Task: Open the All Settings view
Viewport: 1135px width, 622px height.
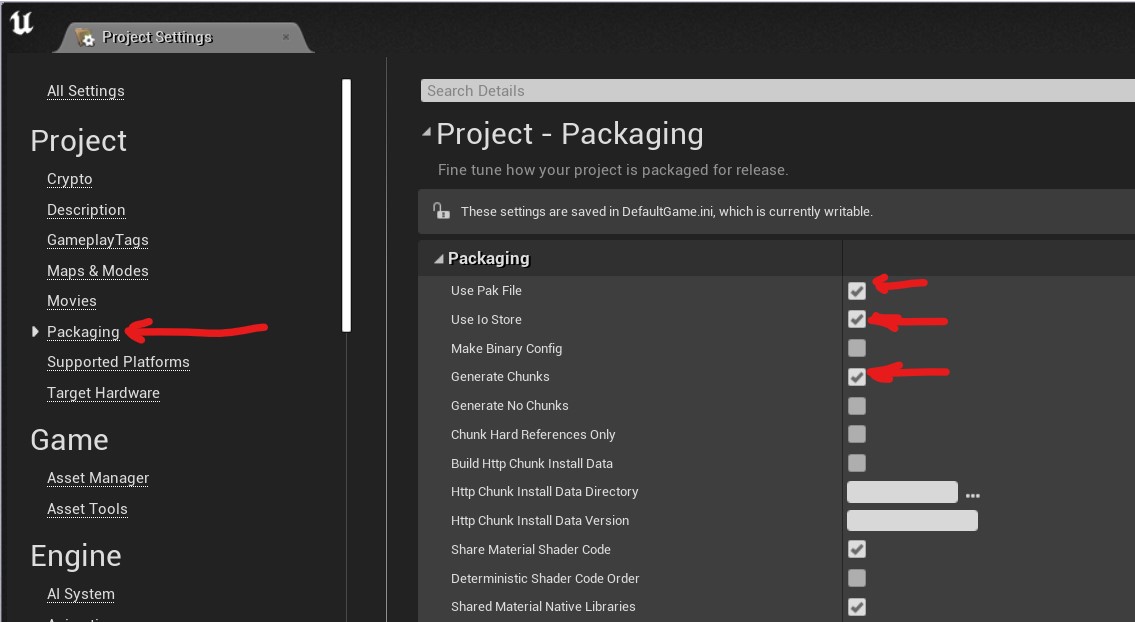Action: click(85, 91)
